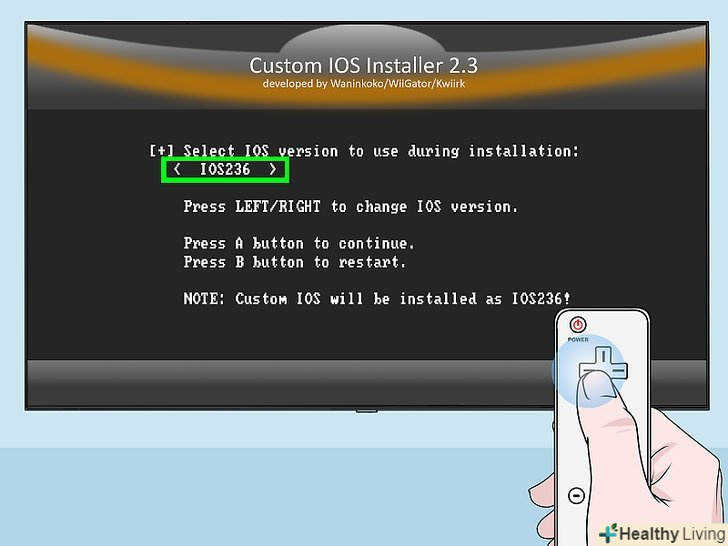Click the Wii Remote minus button

[x=576, y=495]
